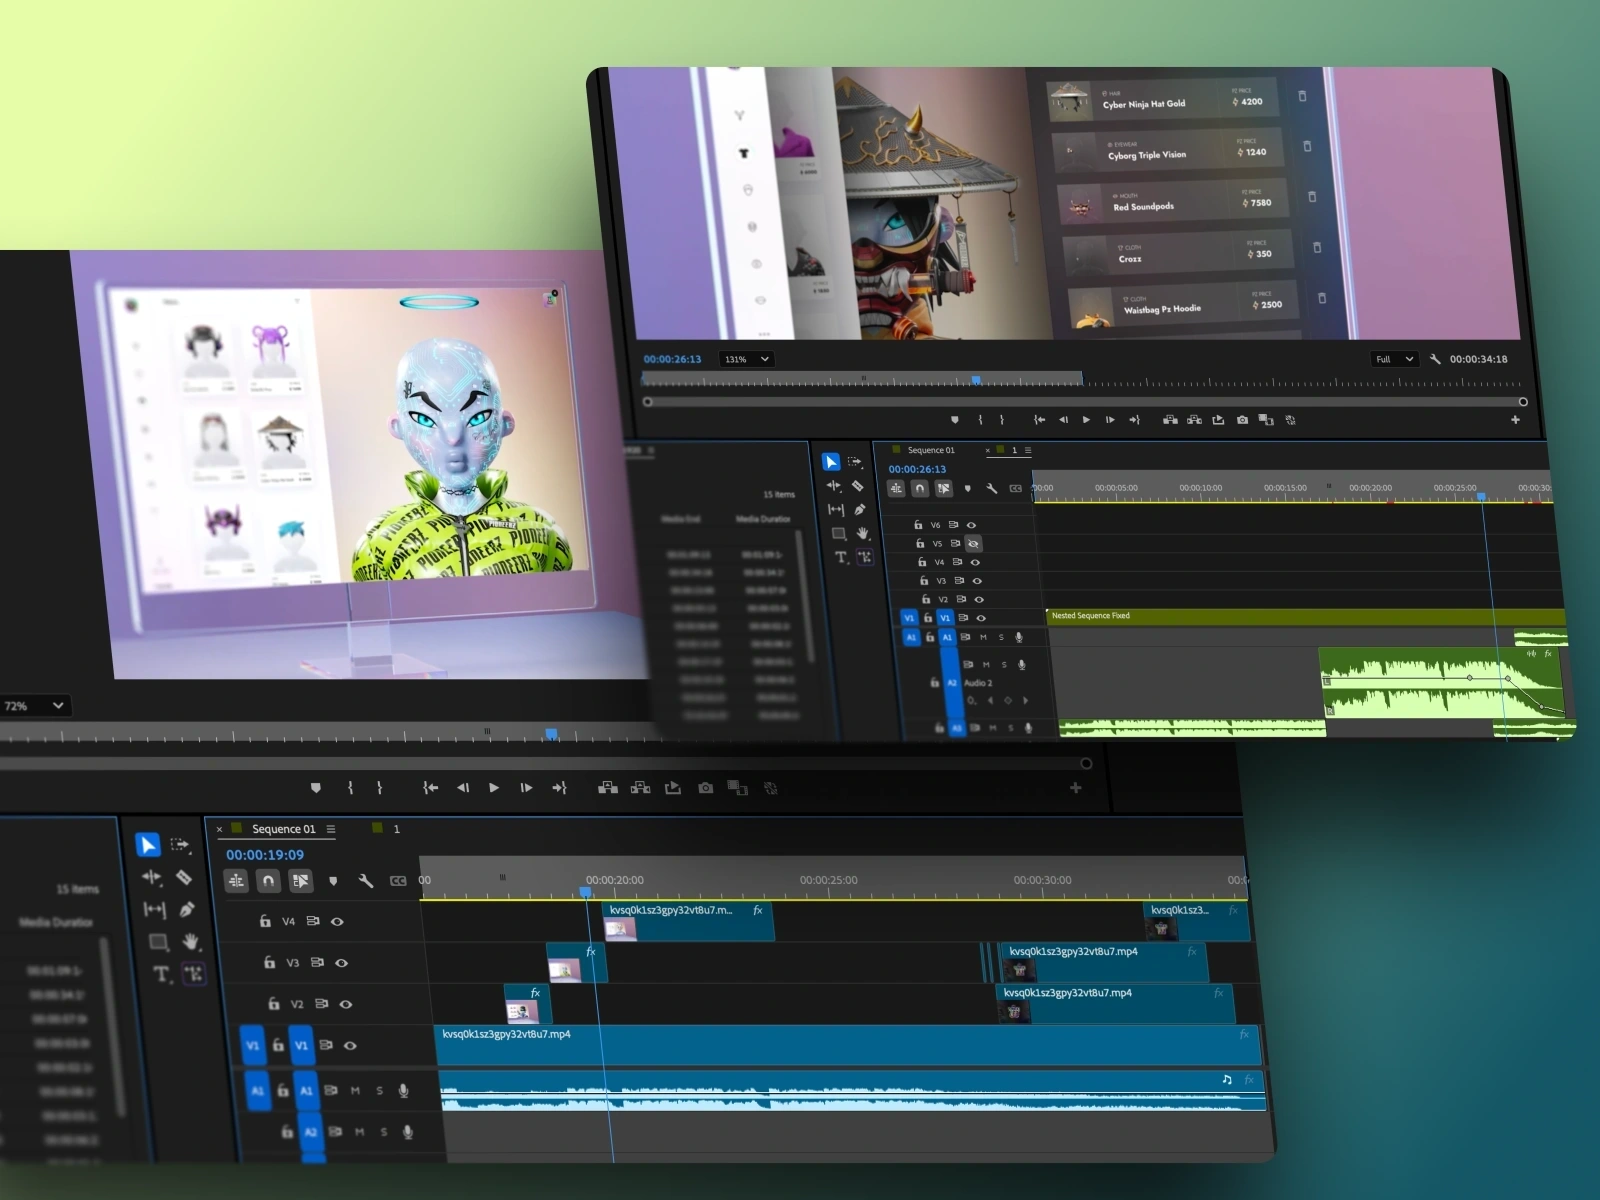The image size is (1600, 1200).
Task: Open the 131% zoom level dropdown
Action: (x=747, y=359)
